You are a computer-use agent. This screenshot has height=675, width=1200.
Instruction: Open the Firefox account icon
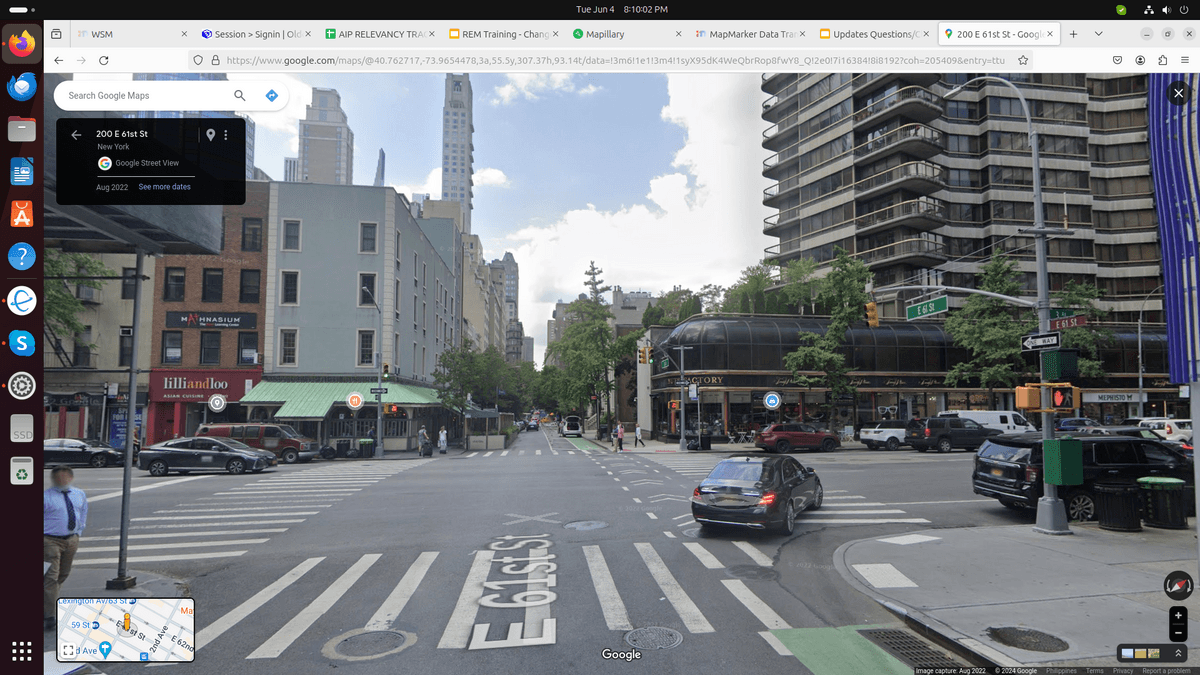point(1140,60)
